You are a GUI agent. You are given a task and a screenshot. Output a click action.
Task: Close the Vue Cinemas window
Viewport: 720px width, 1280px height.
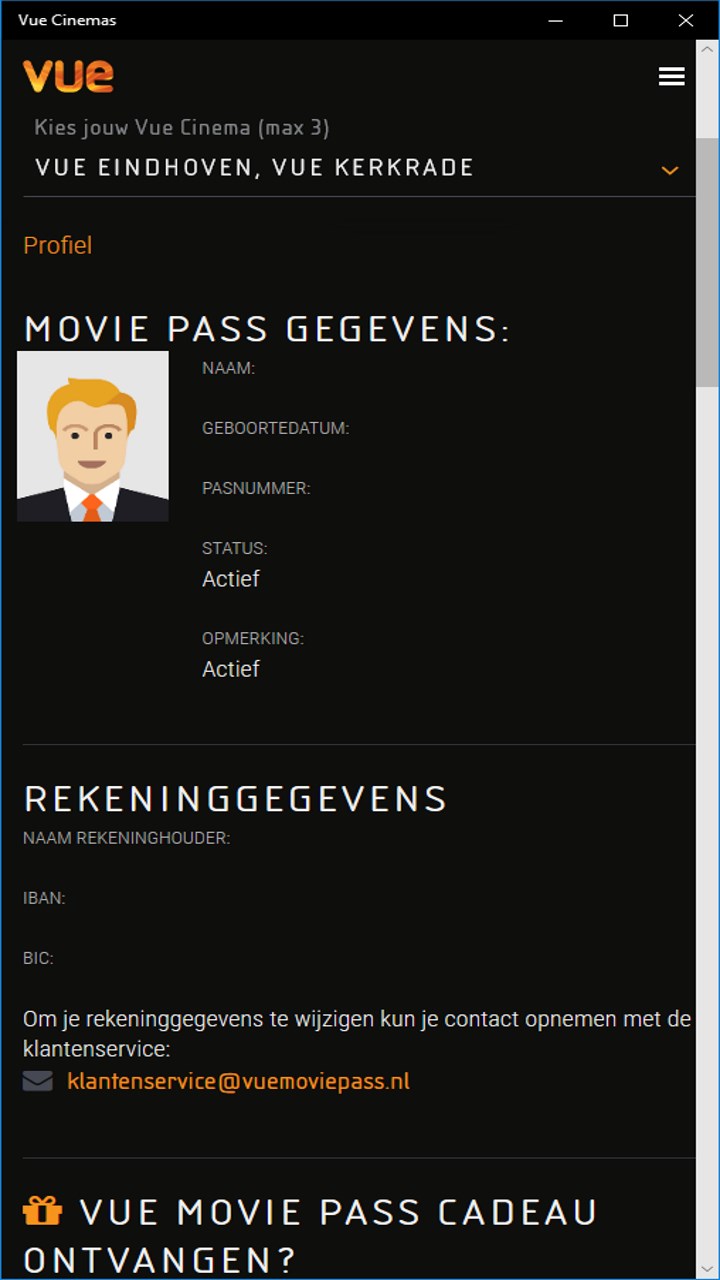685,20
